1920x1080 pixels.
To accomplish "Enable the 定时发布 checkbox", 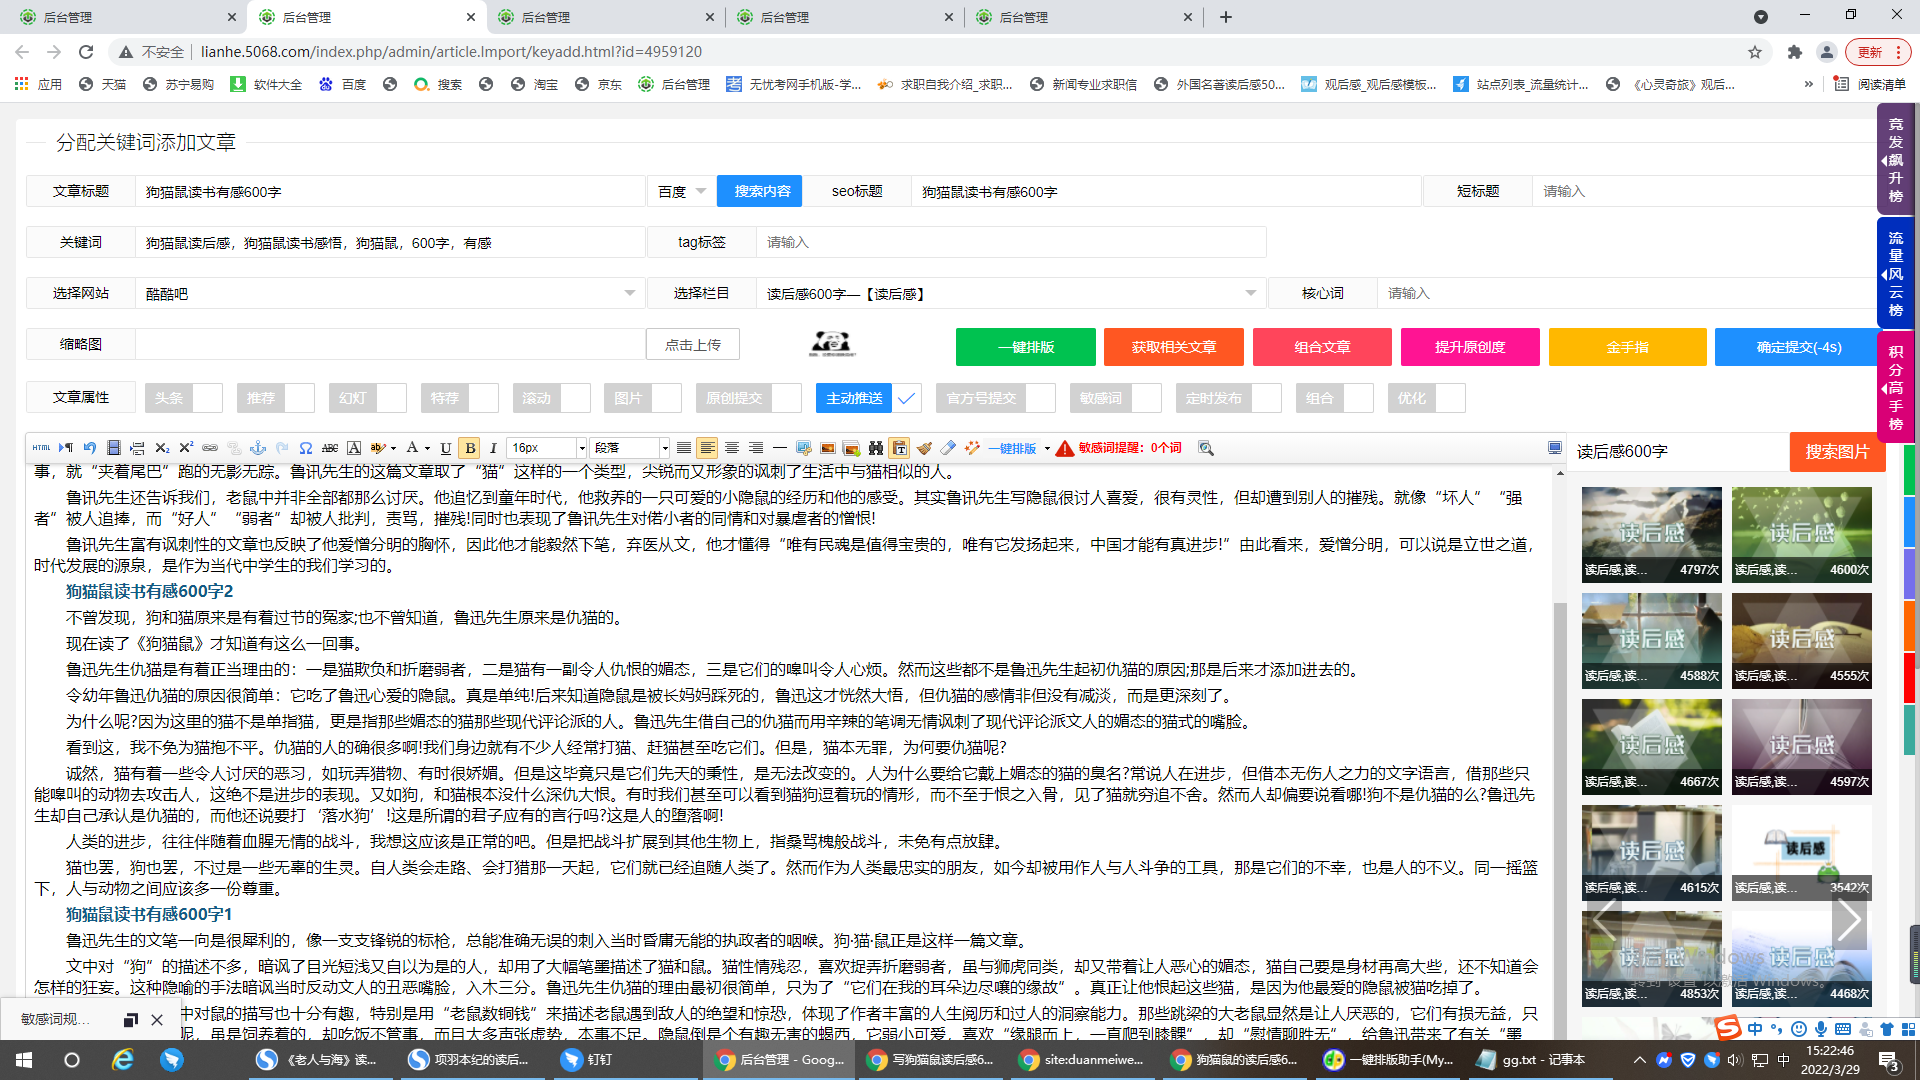I will [1266, 397].
